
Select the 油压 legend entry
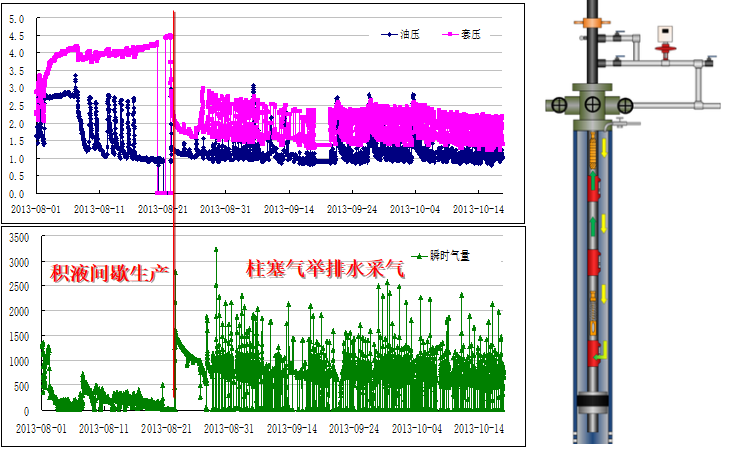(x=400, y=35)
